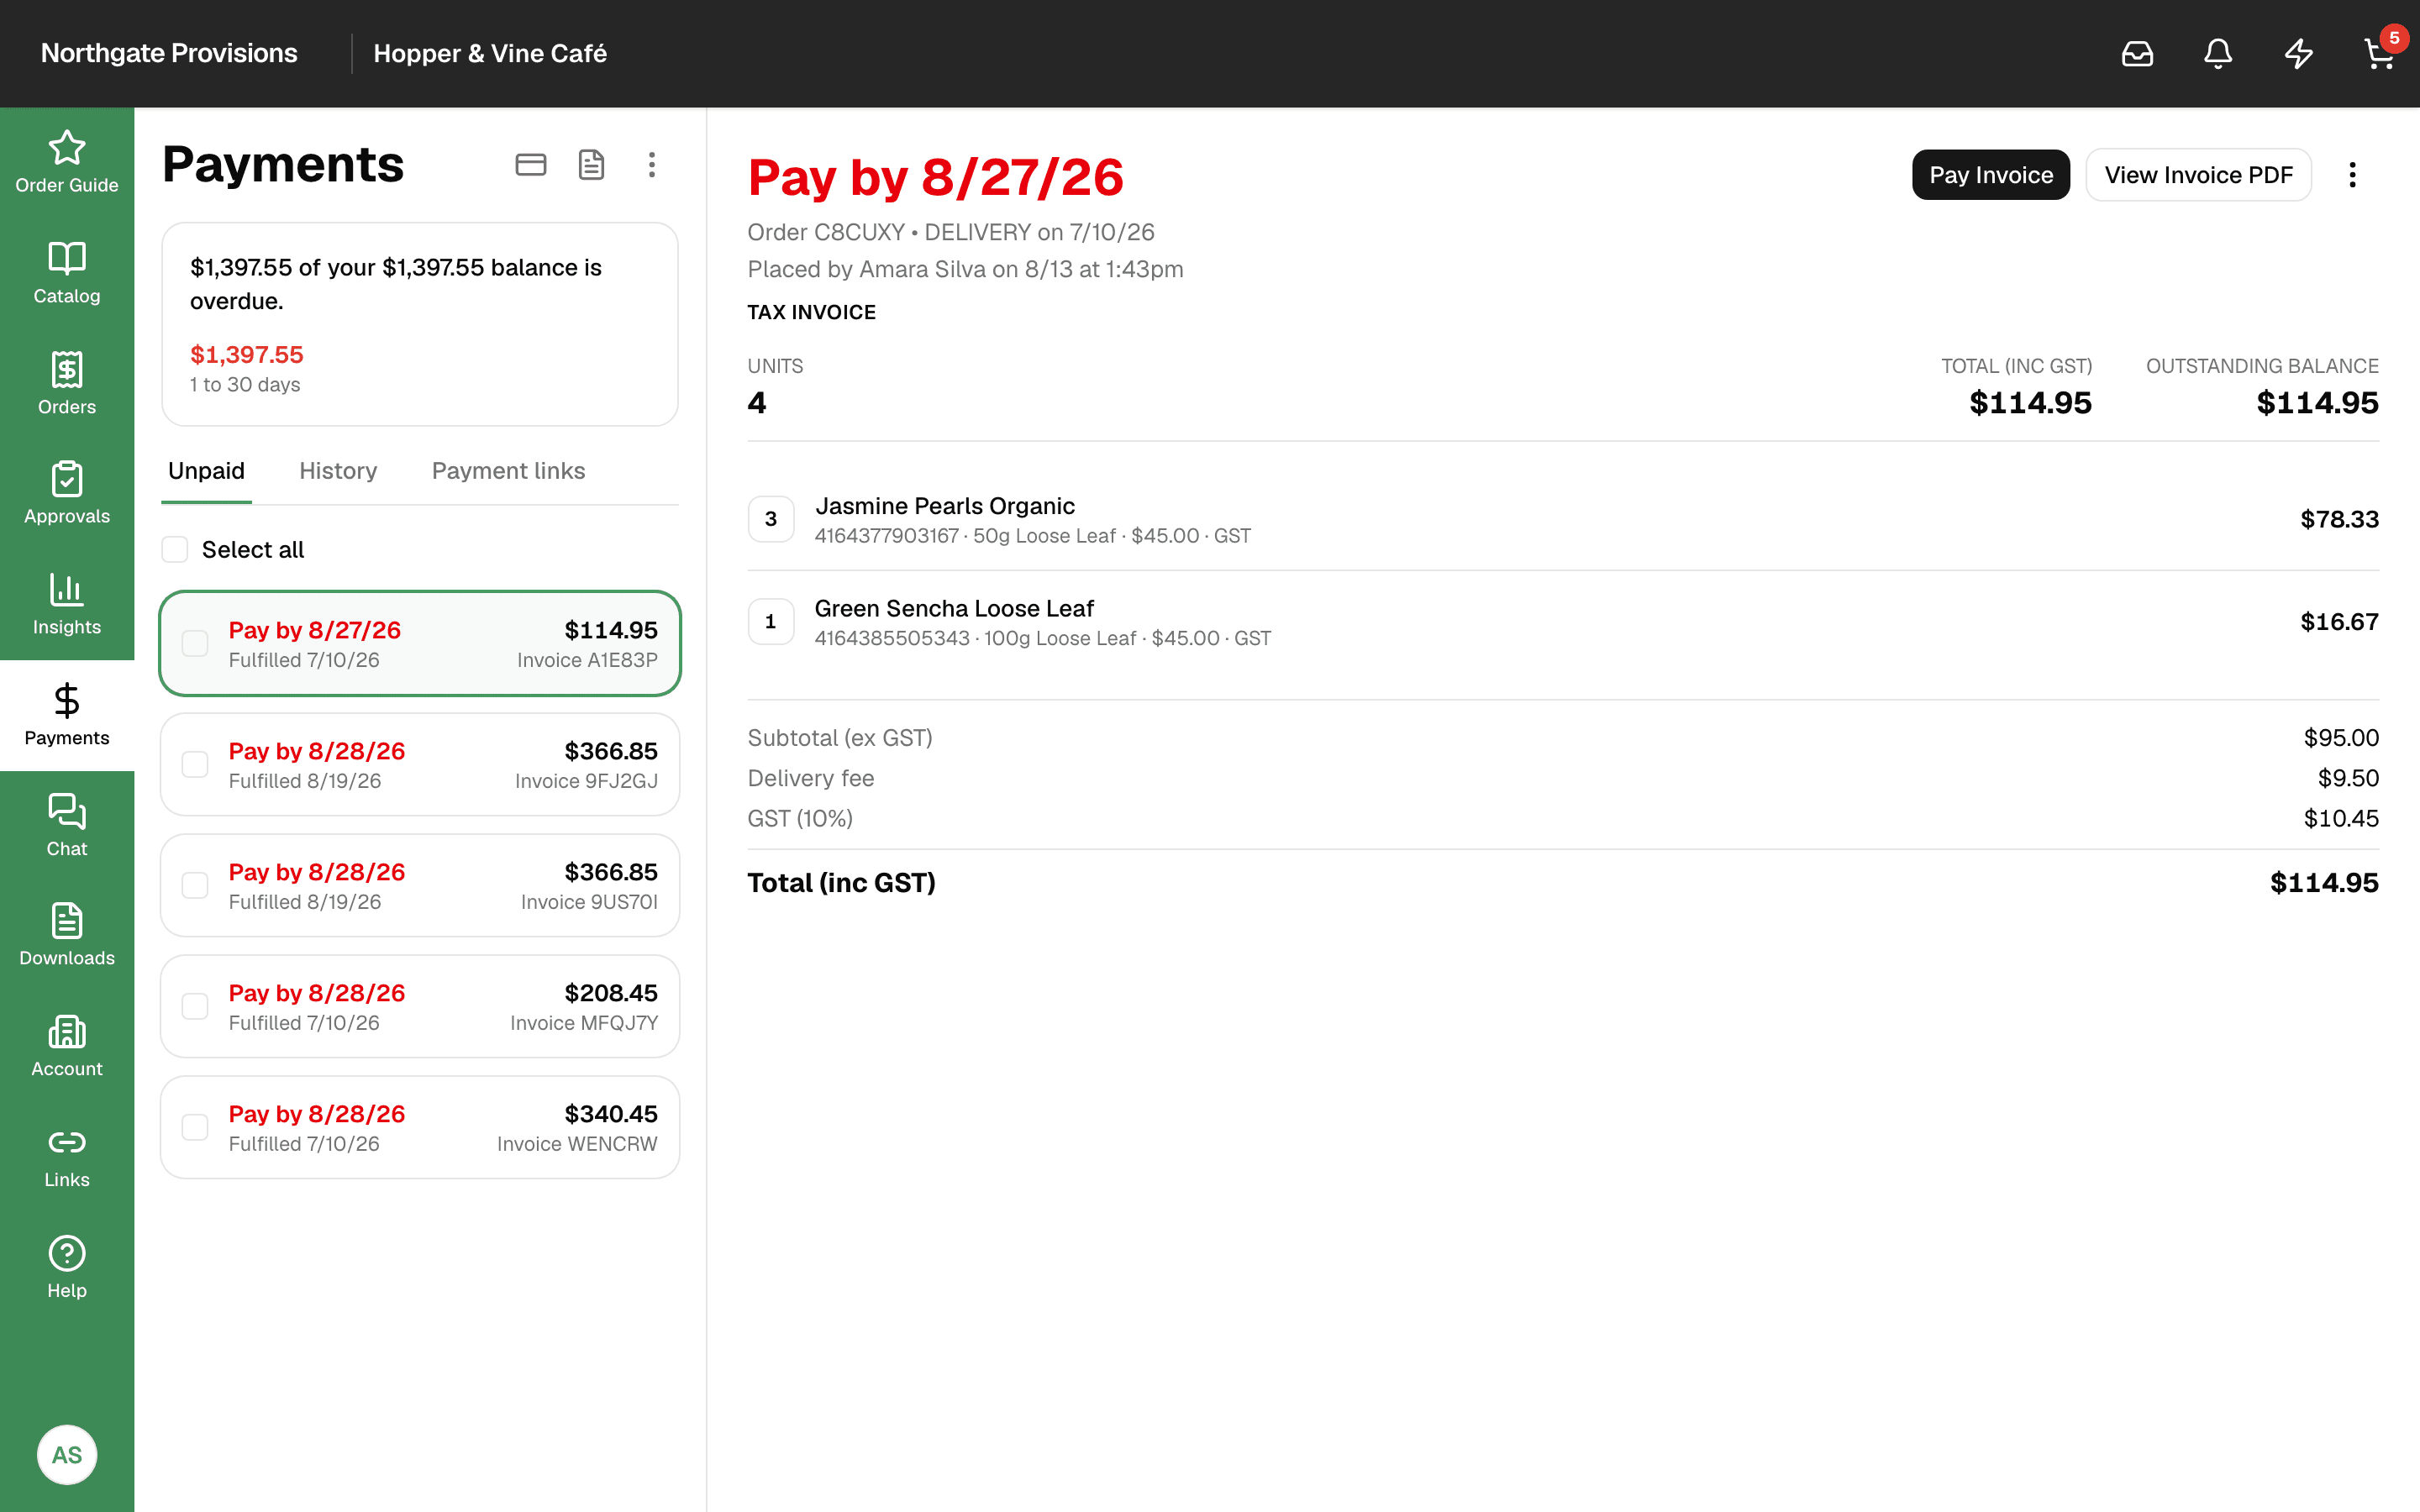Switch to the Unpaid tab
The height and width of the screenshot is (1512, 2420).
click(206, 471)
